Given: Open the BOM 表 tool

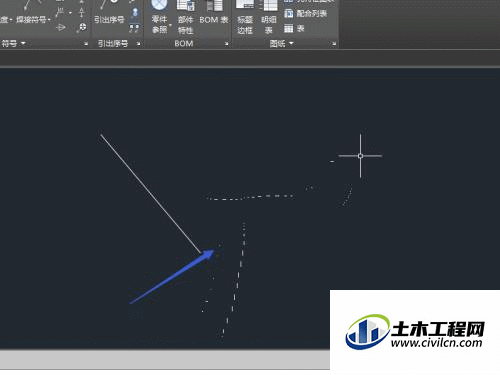Looking at the screenshot, I should coord(214,13).
